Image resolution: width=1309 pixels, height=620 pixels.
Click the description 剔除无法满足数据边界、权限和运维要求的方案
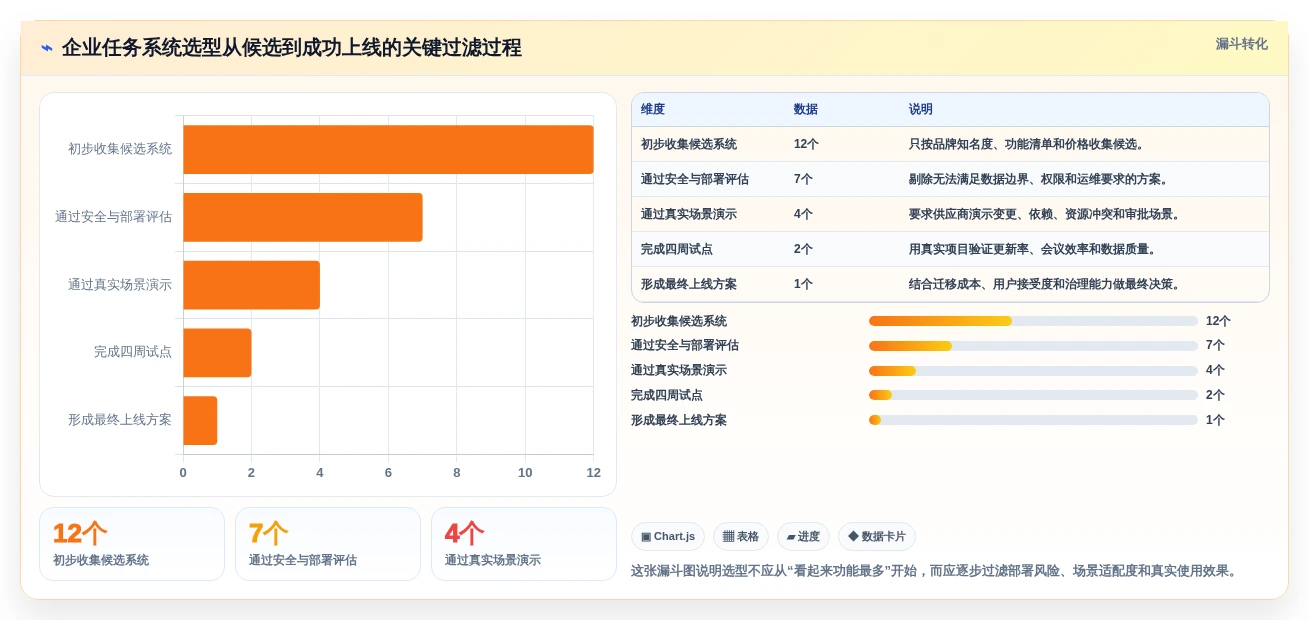click(x=1039, y=179)
